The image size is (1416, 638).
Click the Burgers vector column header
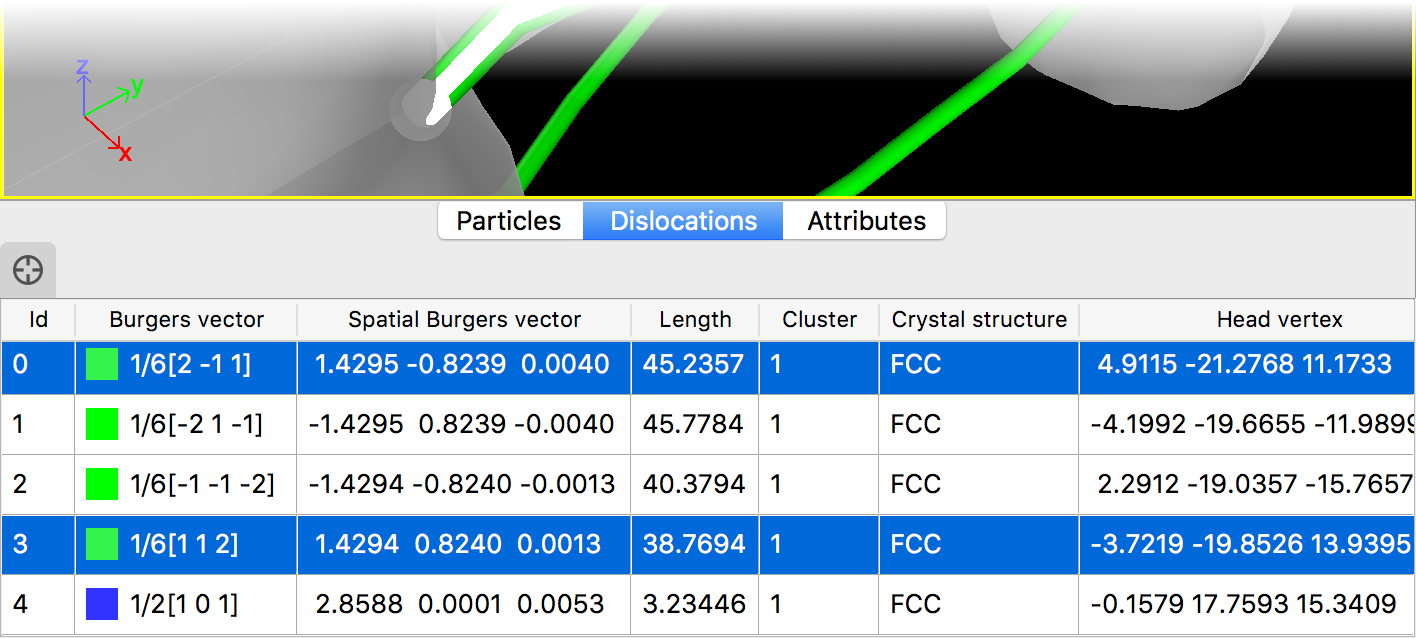(x=186, y=320)
